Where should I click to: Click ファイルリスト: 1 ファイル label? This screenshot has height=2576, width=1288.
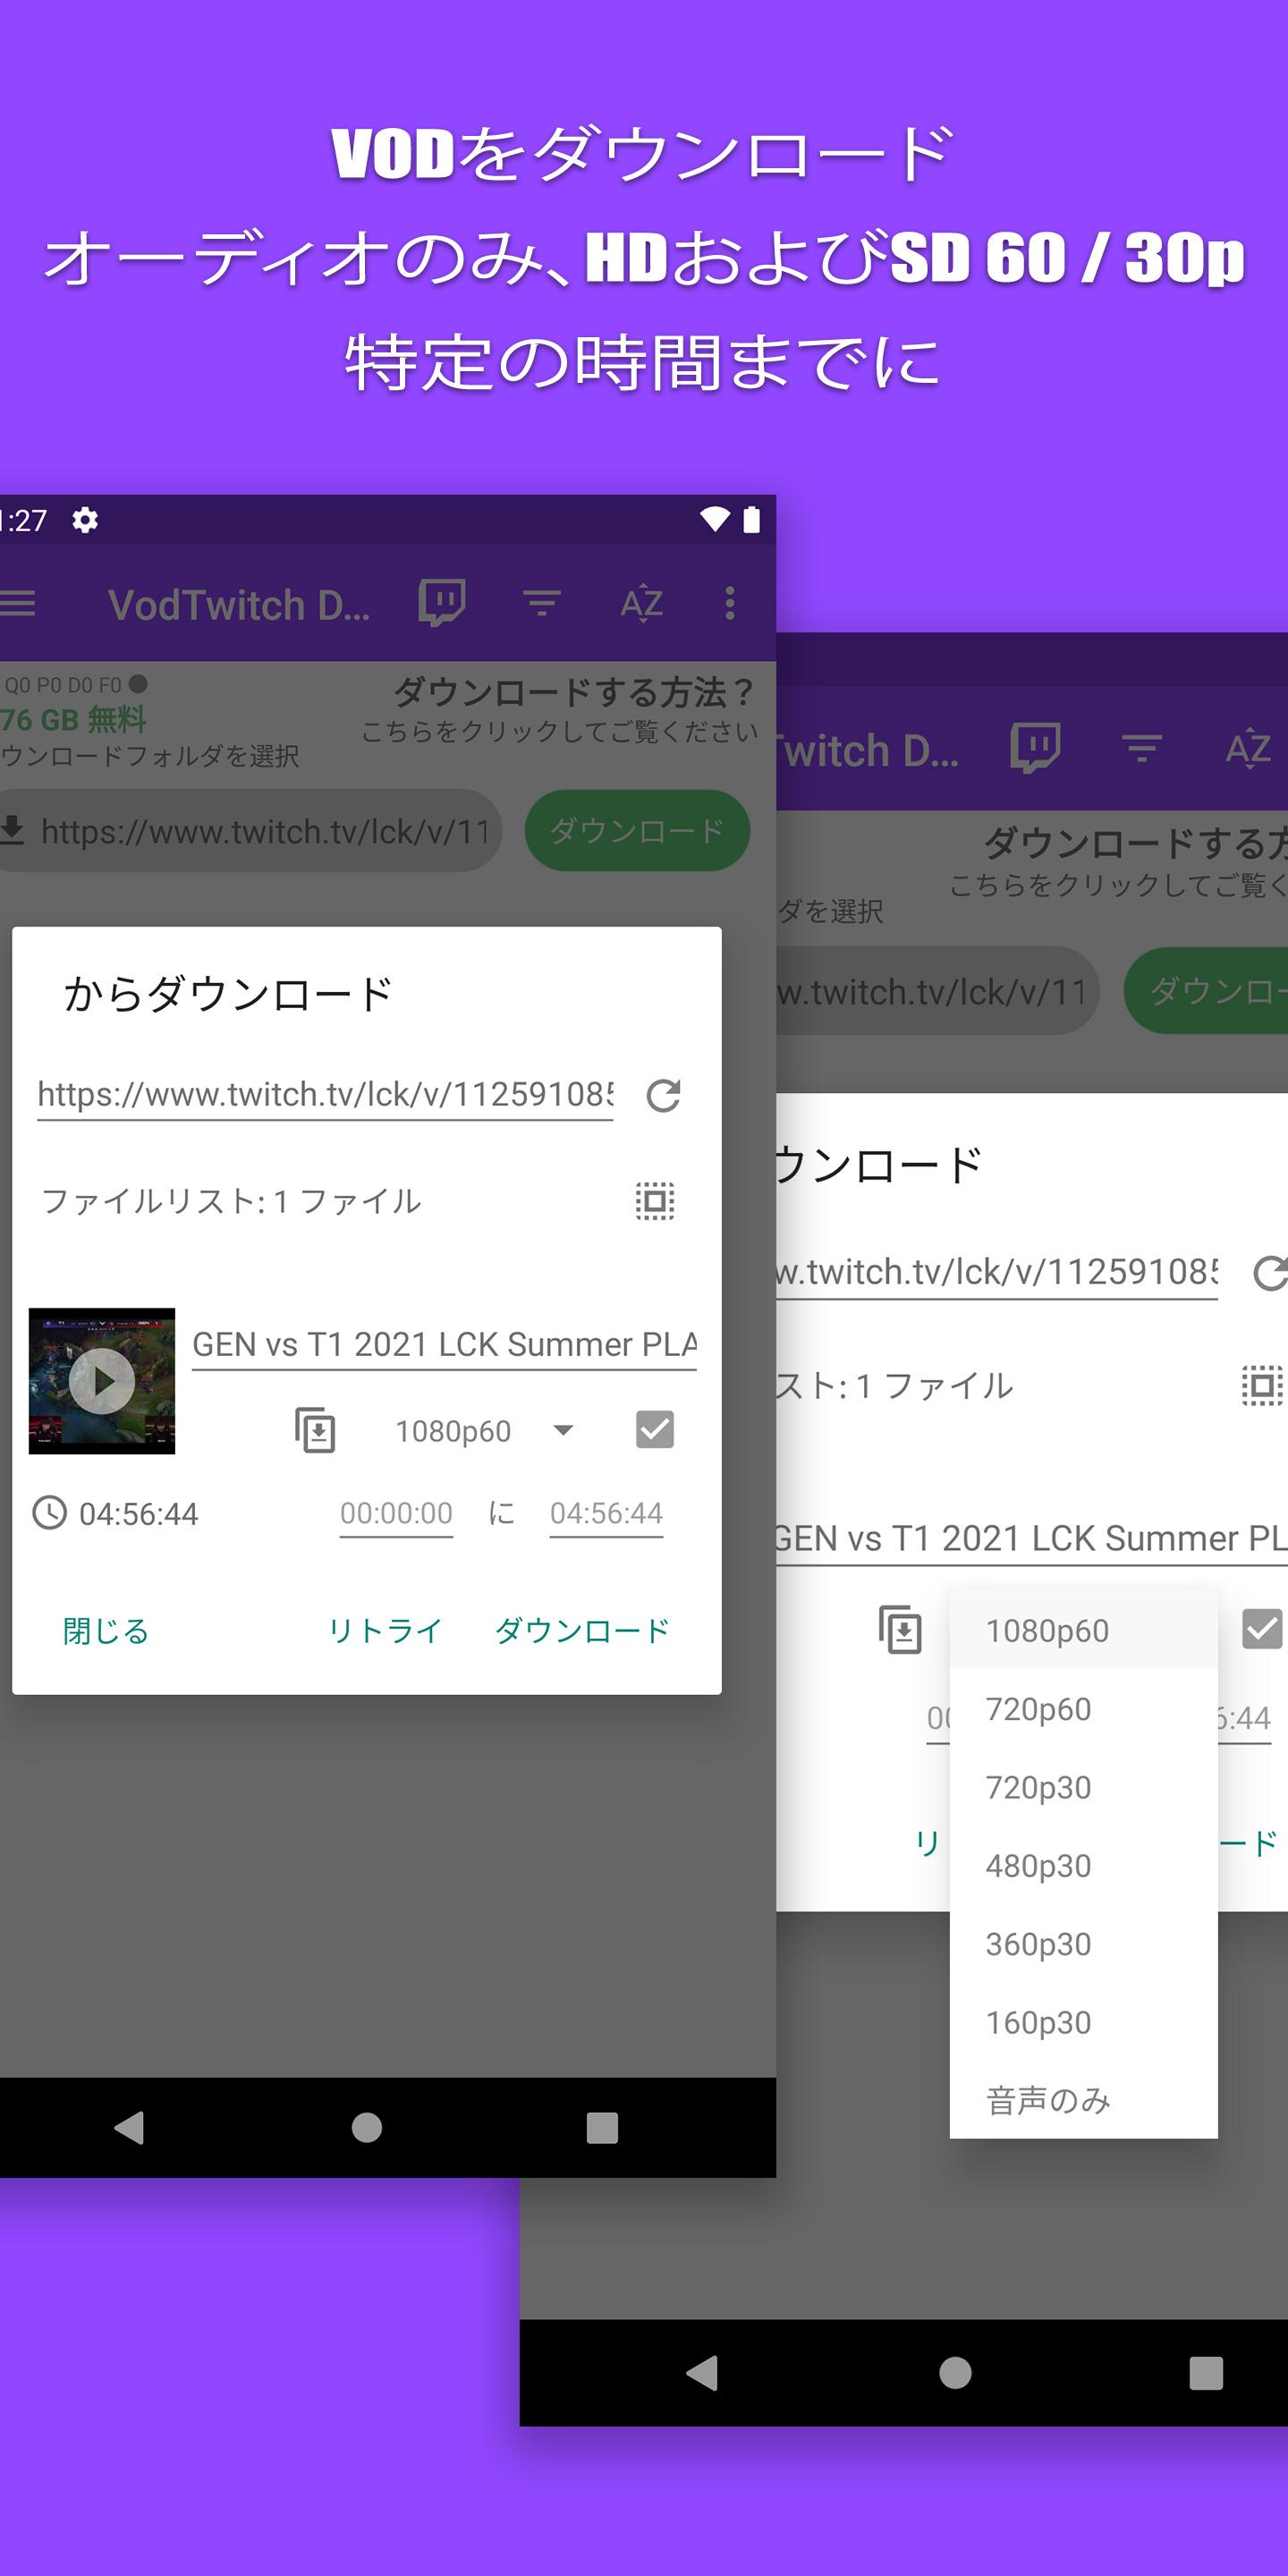[231, 1201]
